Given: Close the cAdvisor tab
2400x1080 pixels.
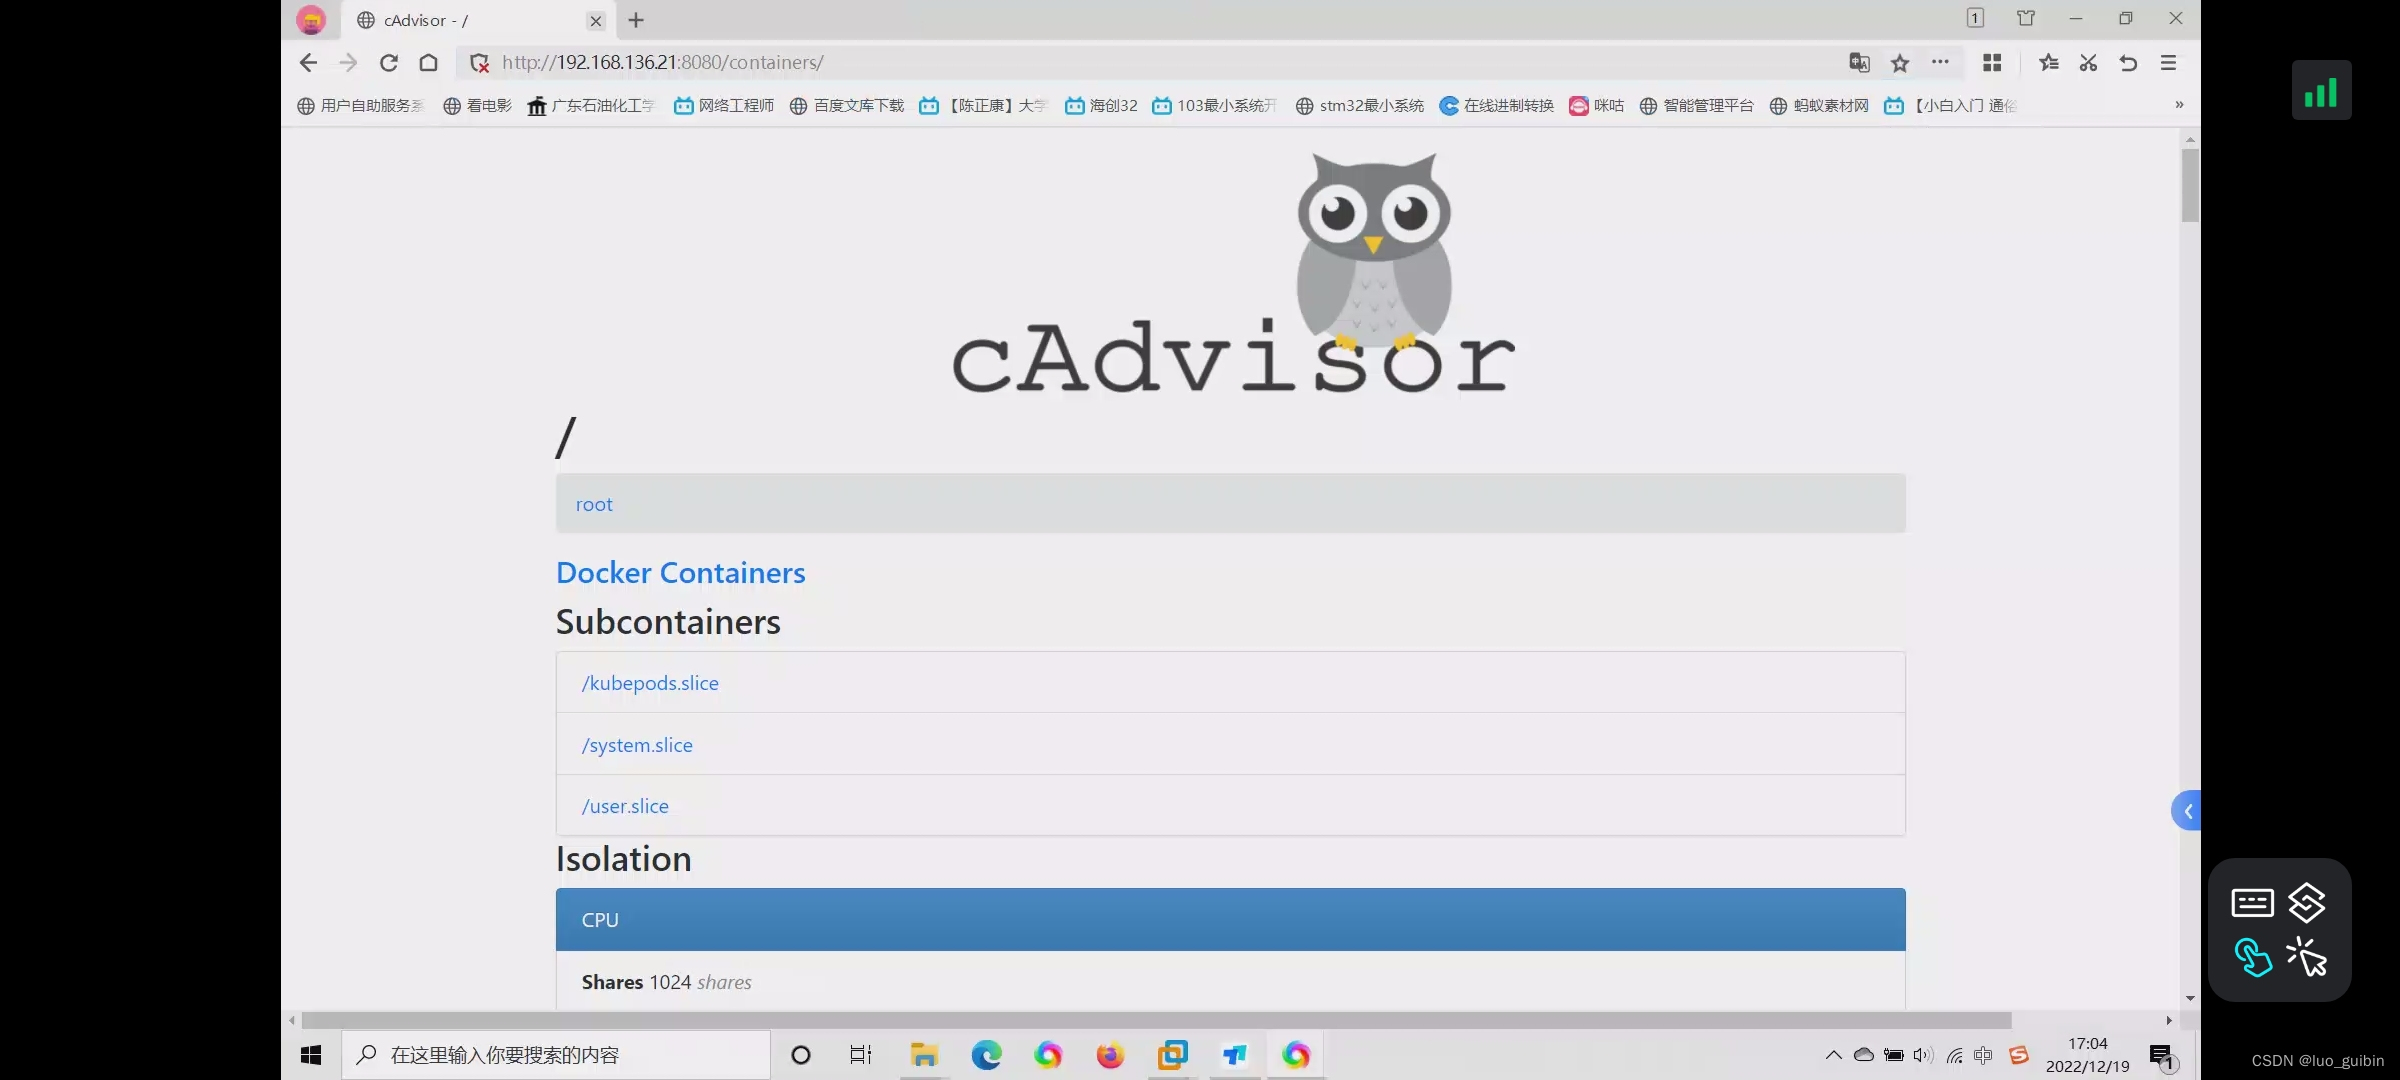Looking at the screenshot, I should [x=596, y=21].
